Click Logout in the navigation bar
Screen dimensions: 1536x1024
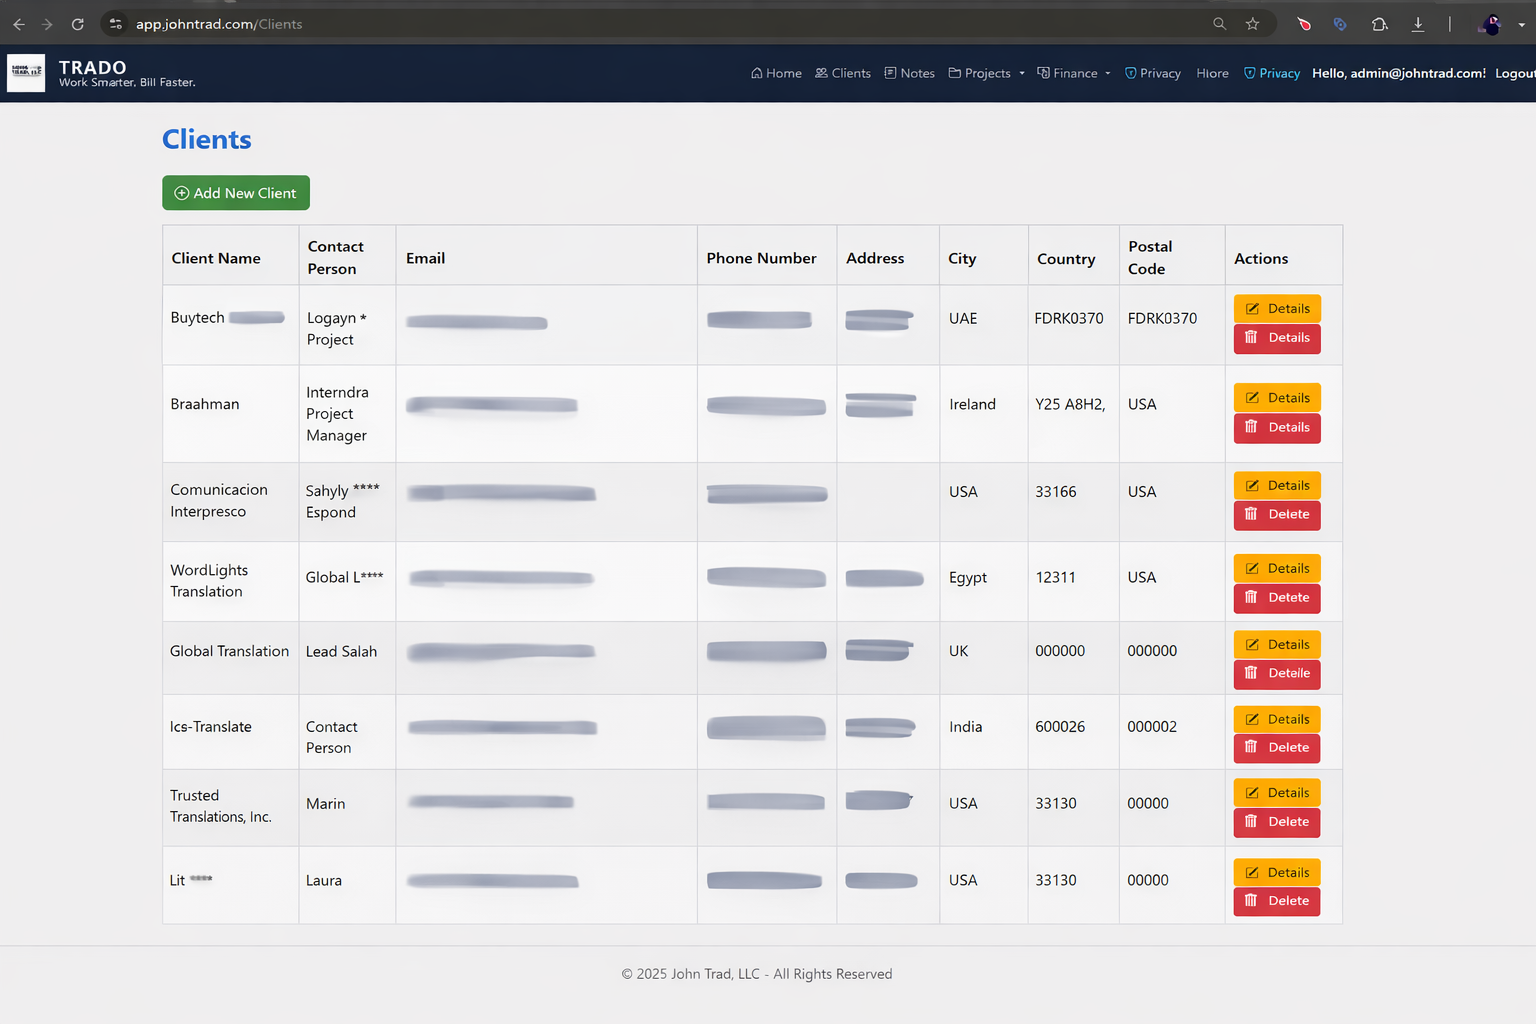tap(1515, 73)
